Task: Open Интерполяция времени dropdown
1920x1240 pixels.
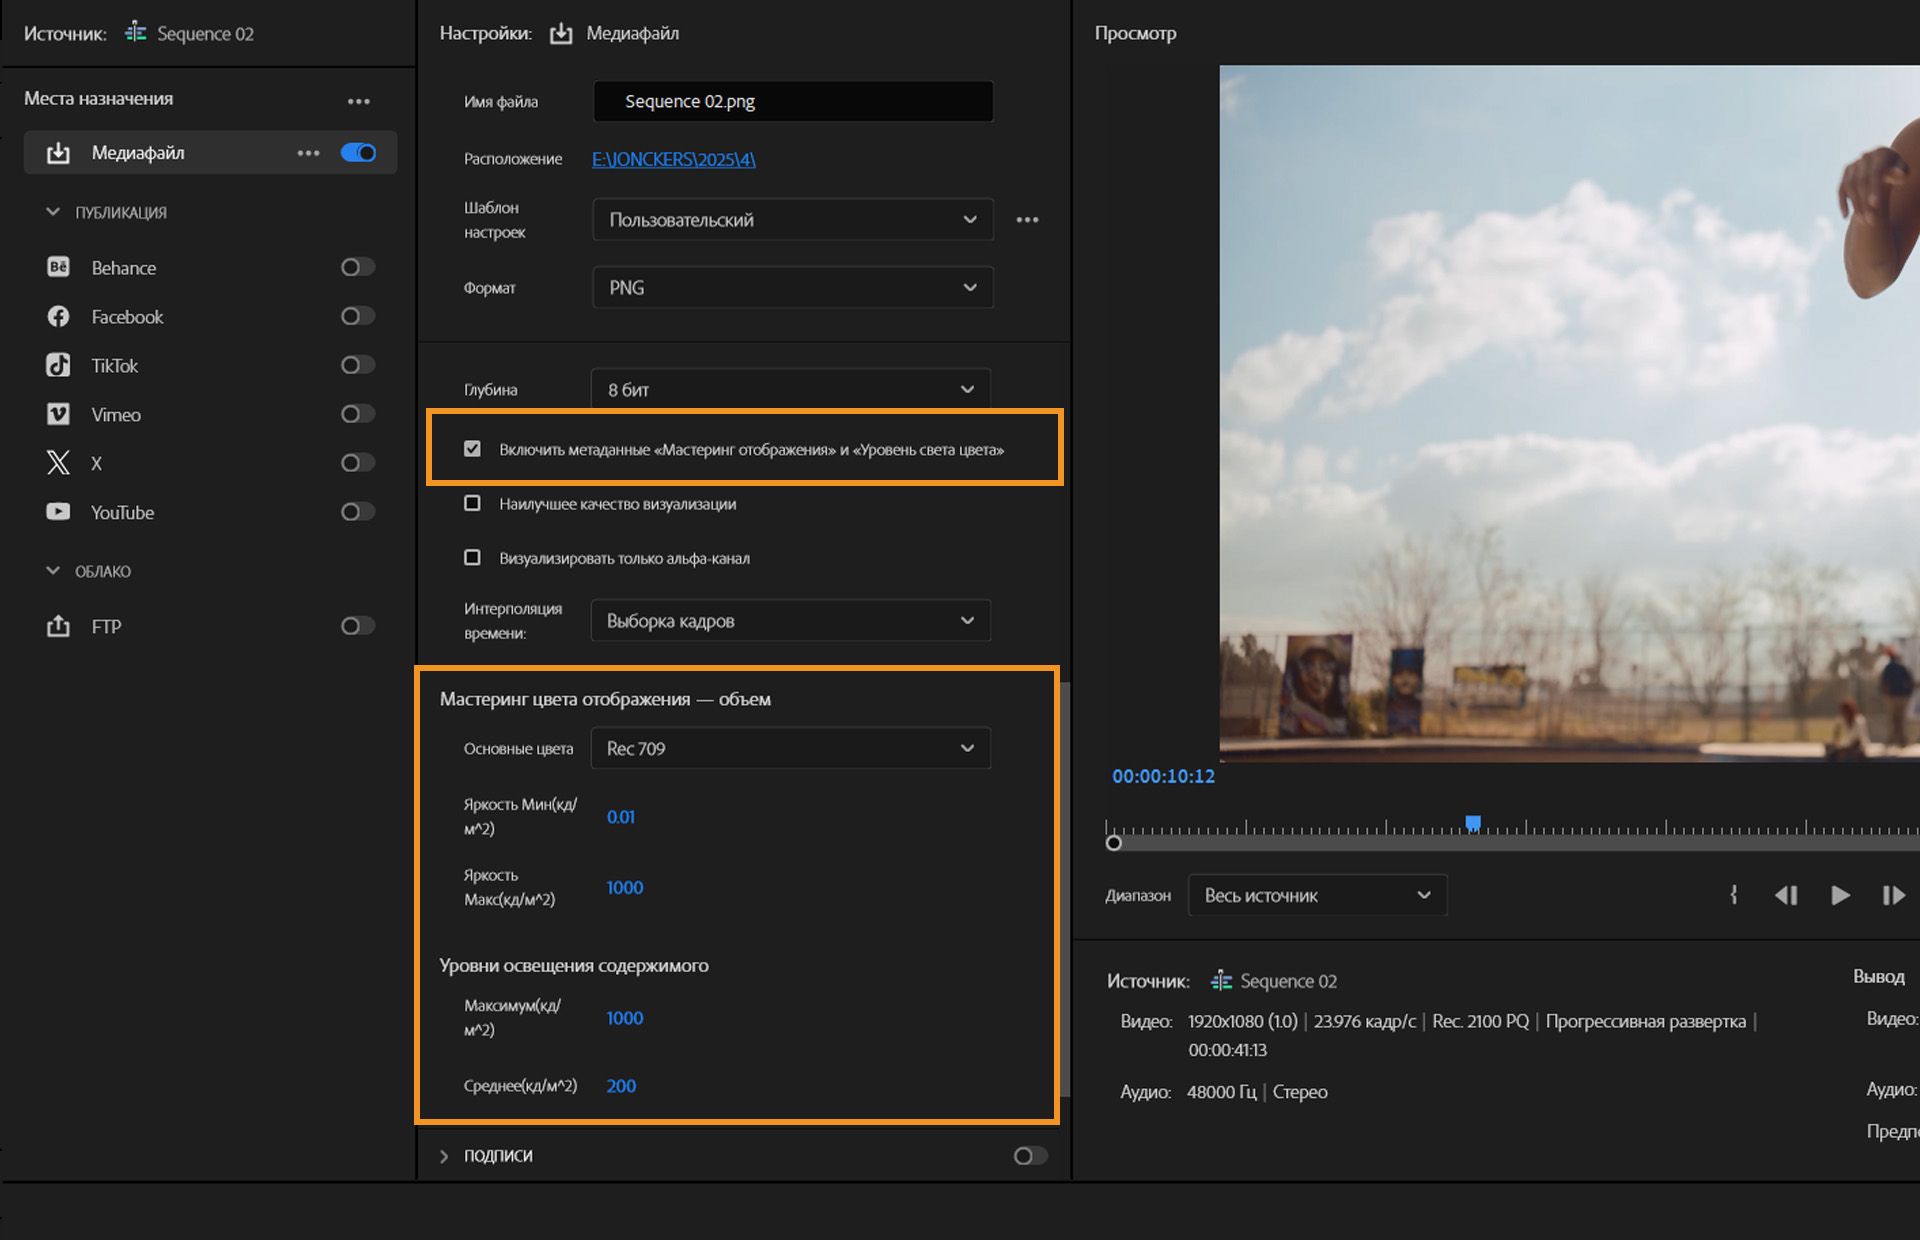Action: click(790, 621)
